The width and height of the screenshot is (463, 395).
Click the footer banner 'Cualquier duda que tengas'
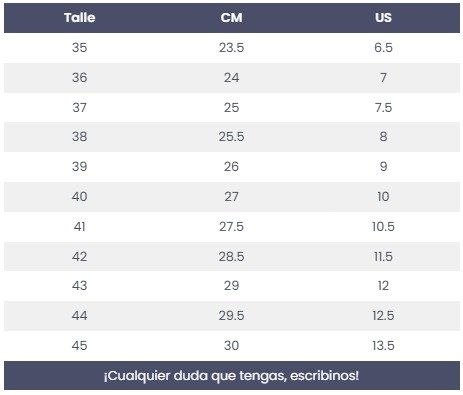pyautogui.click(x=232, y=376)
